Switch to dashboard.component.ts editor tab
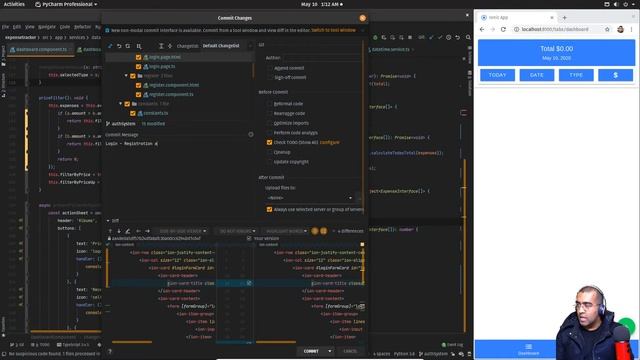640x360 pixels. (x=41, y=49)
